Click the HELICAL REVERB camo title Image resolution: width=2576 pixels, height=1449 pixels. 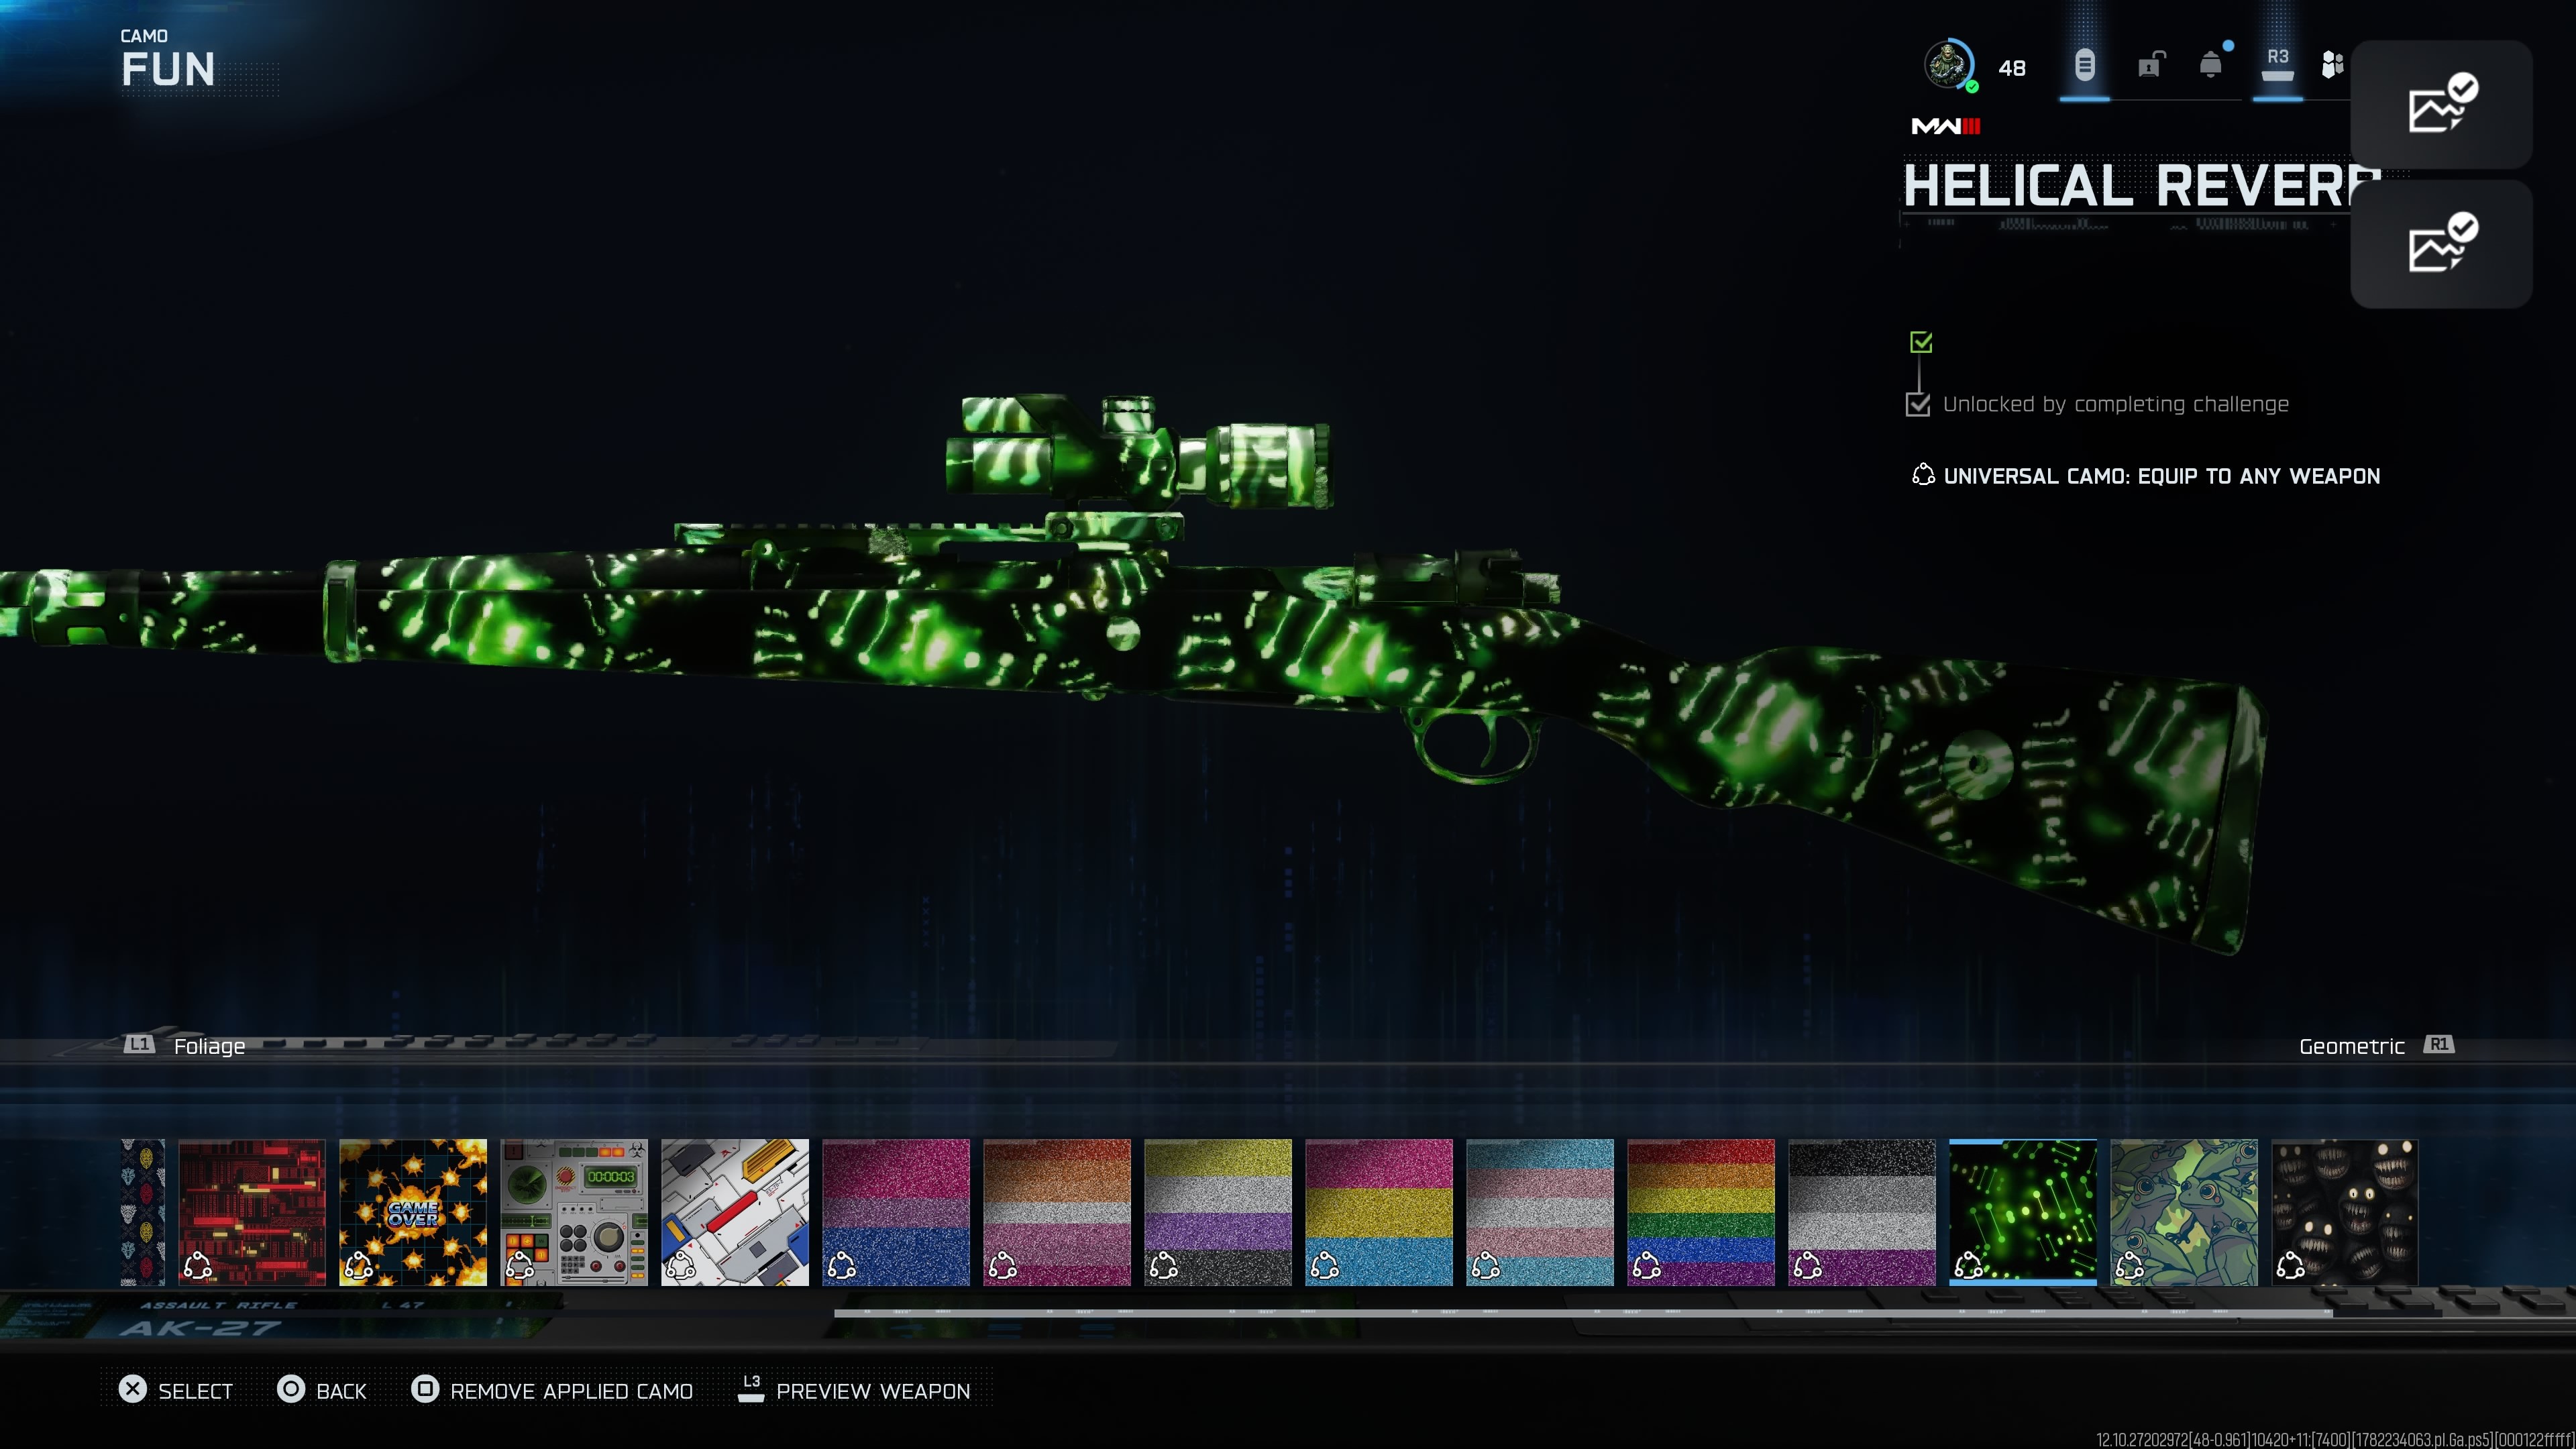click(x=2141, y=186)
